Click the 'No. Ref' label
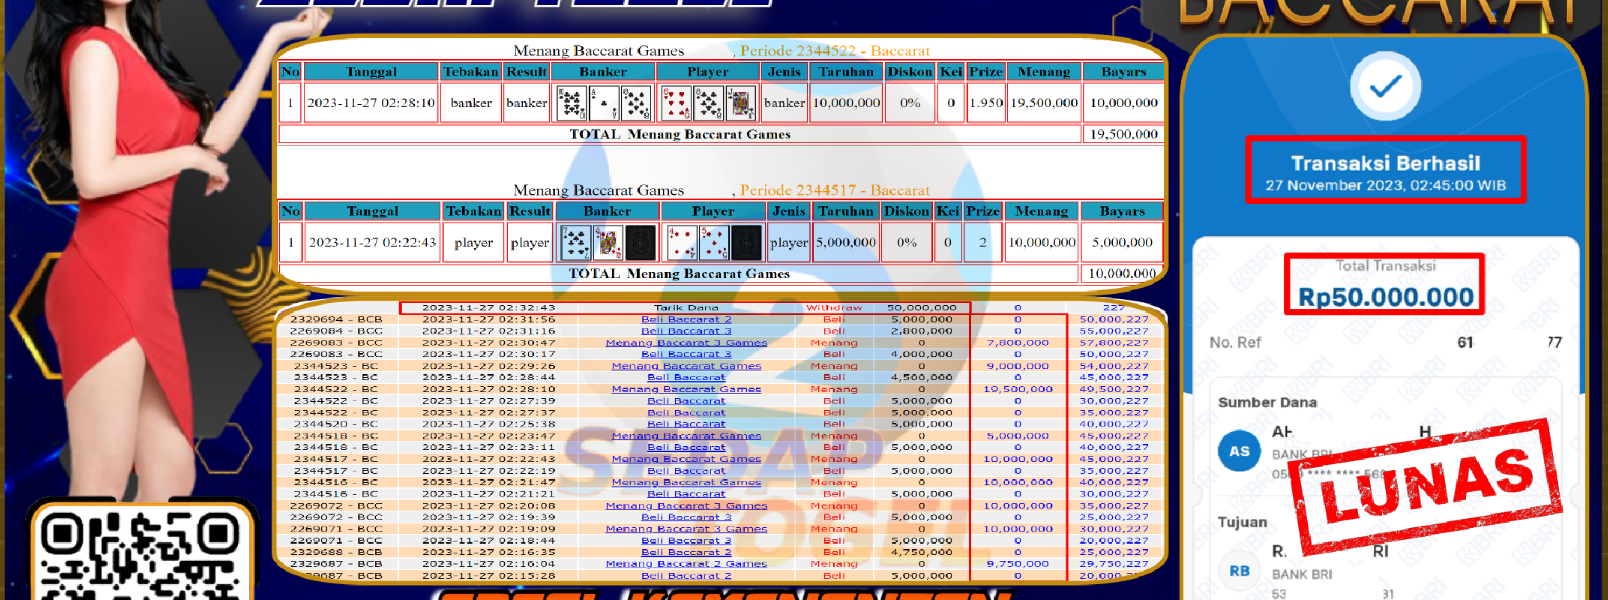This screenshot has height=600, width=1608. point(1235,342)
